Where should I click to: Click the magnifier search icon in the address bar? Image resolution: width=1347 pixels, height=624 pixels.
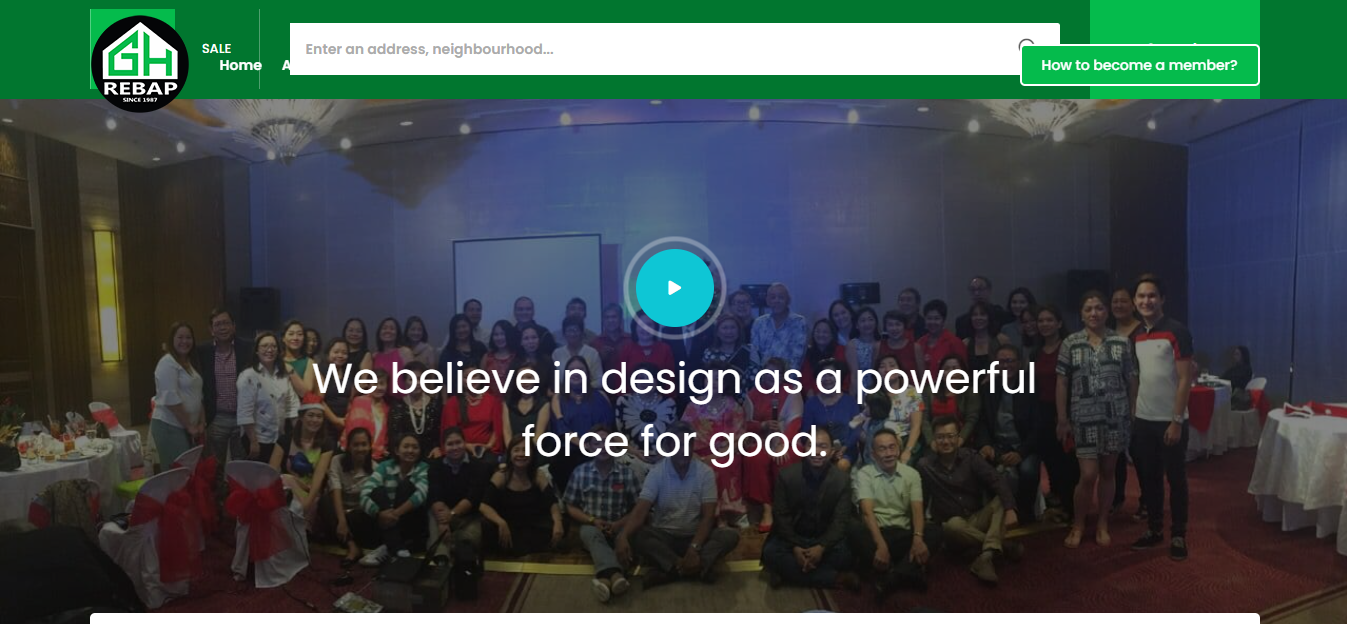coord(1026,43)
